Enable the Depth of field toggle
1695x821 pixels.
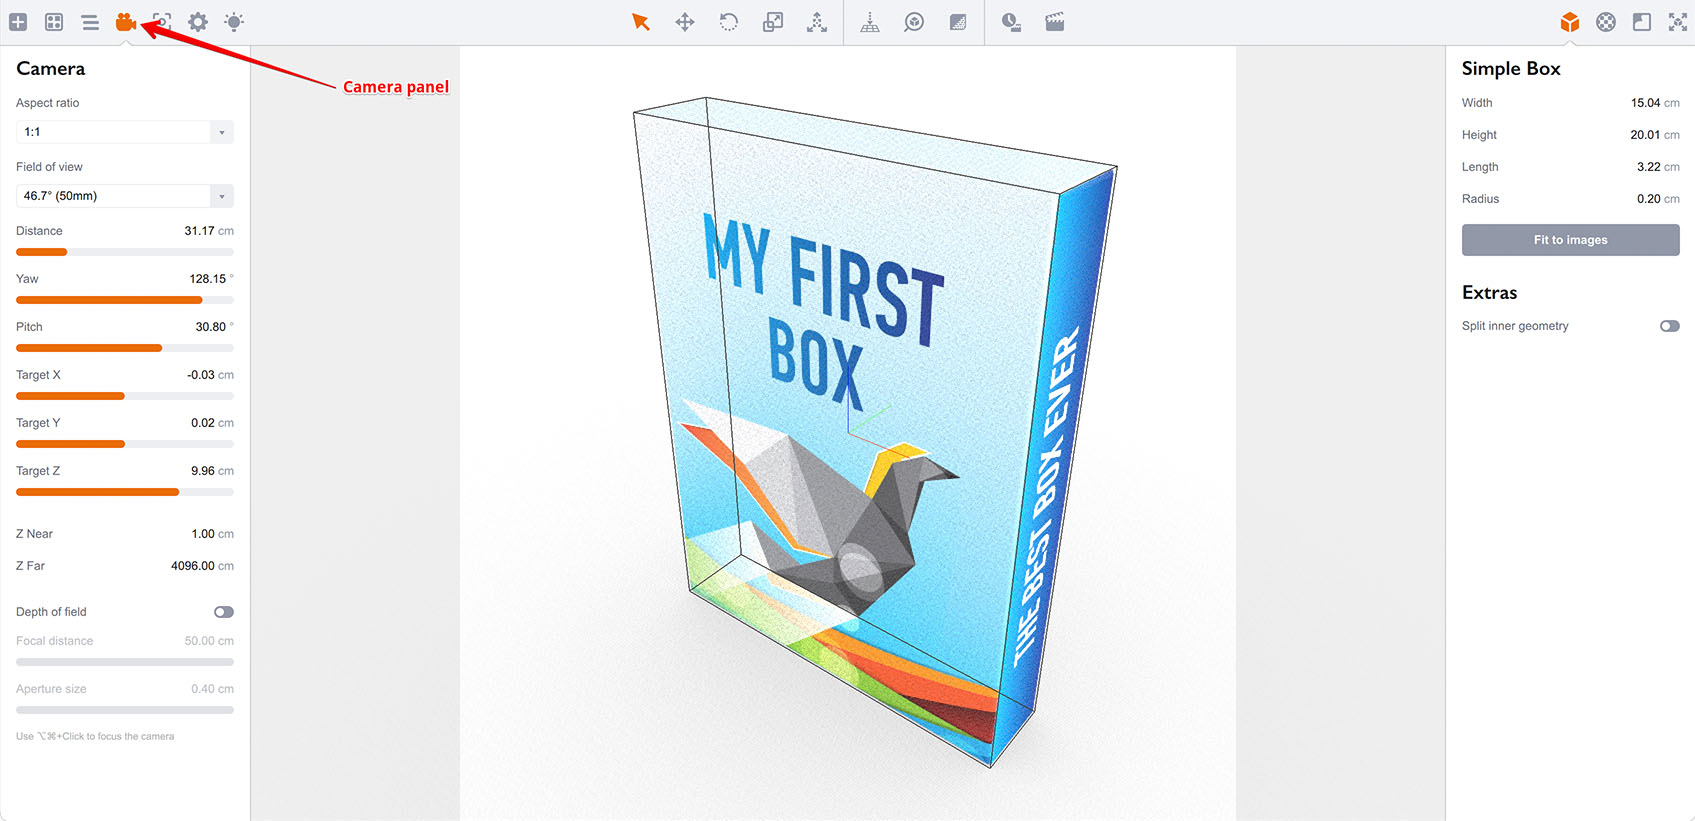pos(224,612)
